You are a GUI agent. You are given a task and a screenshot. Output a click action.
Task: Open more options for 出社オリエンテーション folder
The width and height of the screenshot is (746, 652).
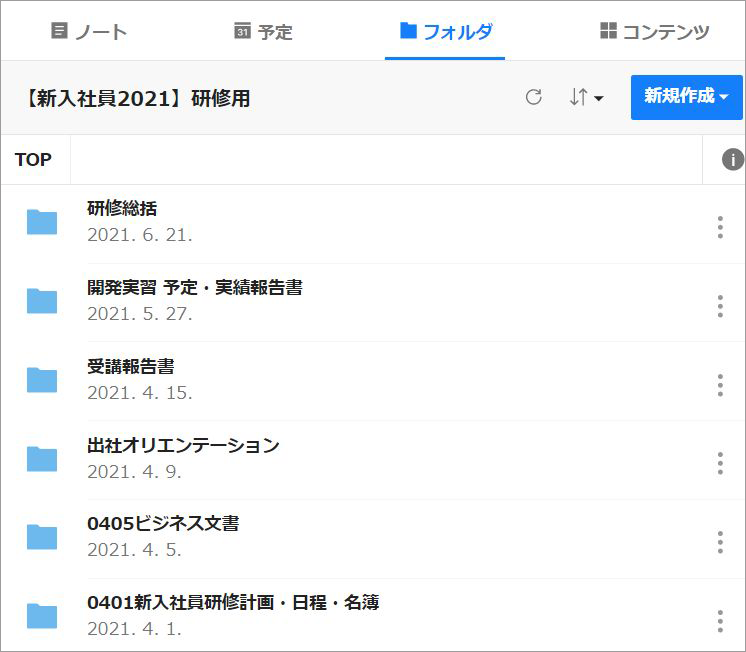pyautogui.click(x=720, y=463)
